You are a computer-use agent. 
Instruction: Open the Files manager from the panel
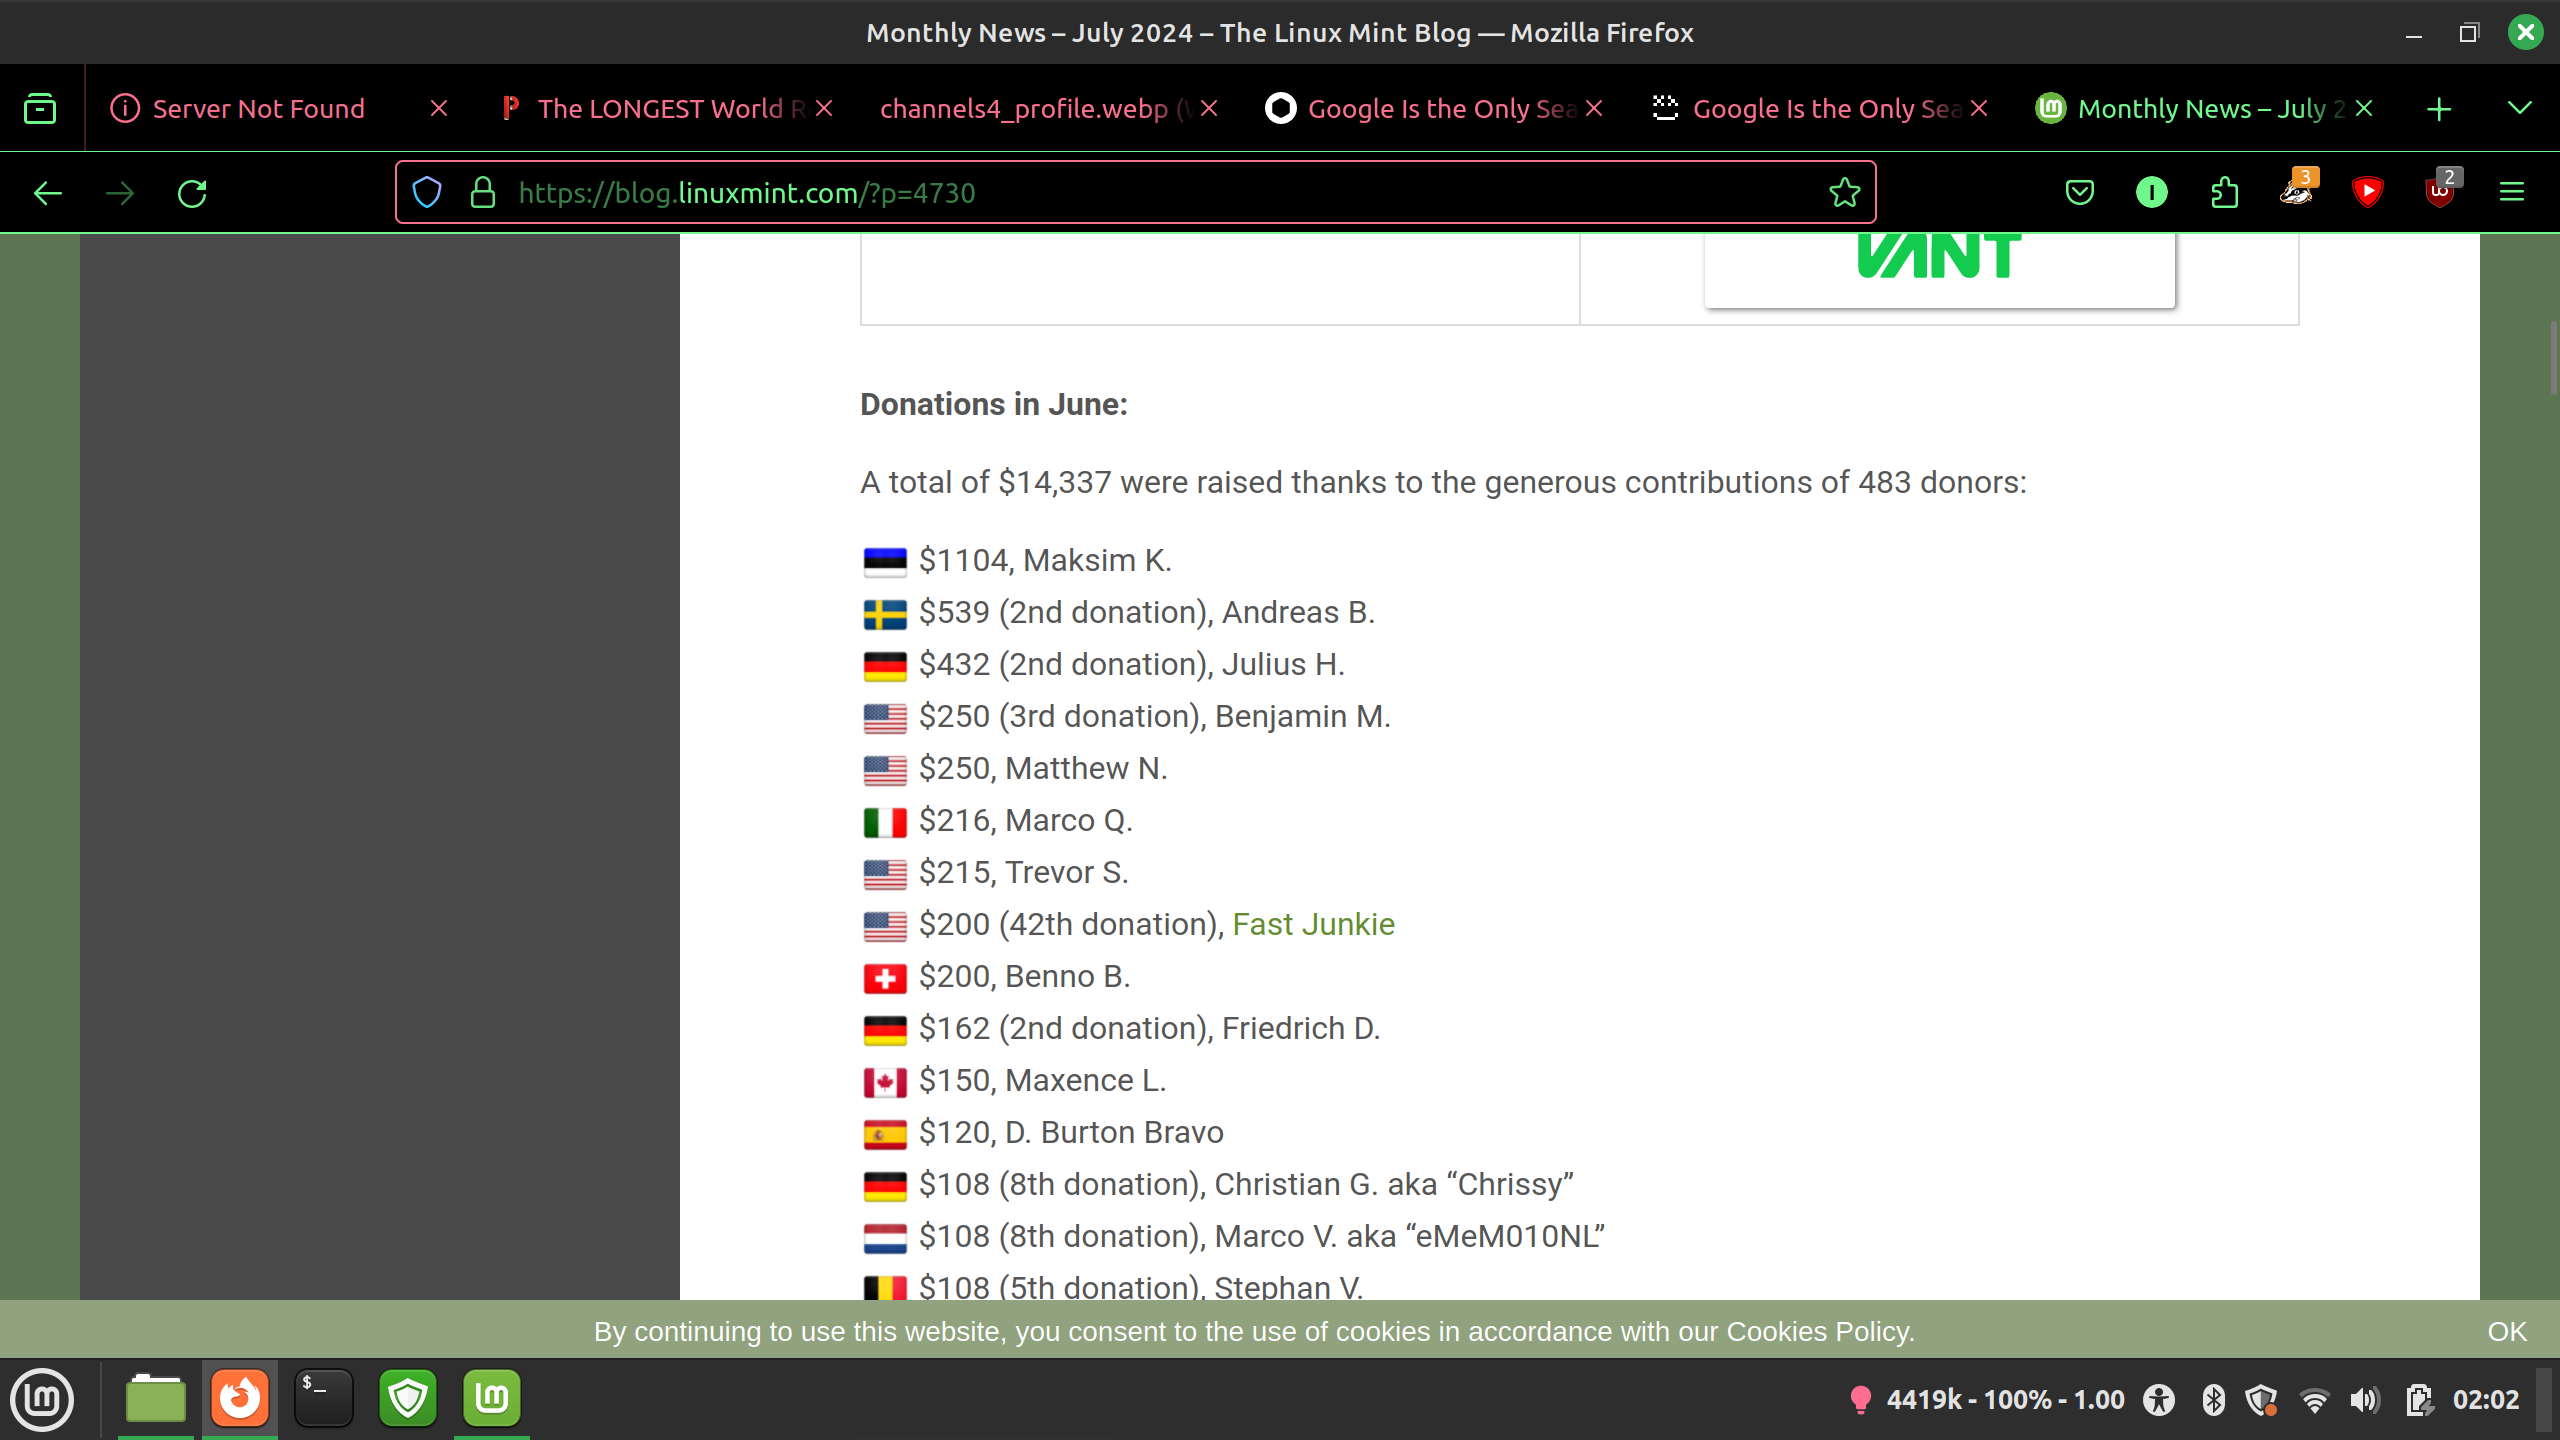pyautogui.click(x=156, y=1398)
